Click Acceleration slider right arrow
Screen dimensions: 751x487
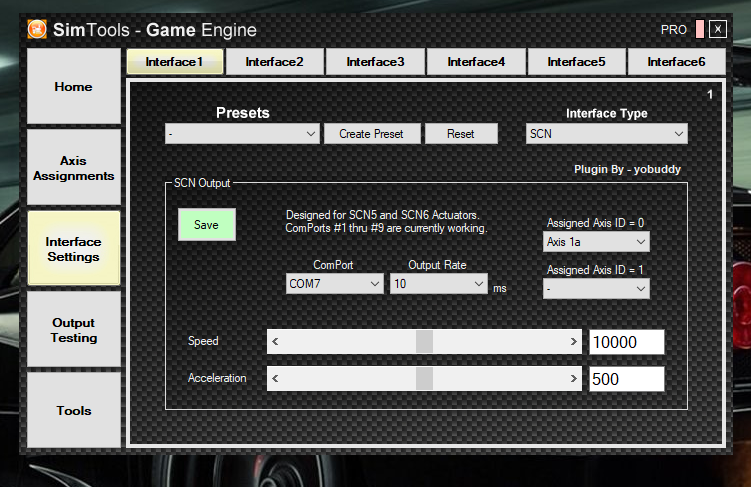coord(573,379)
